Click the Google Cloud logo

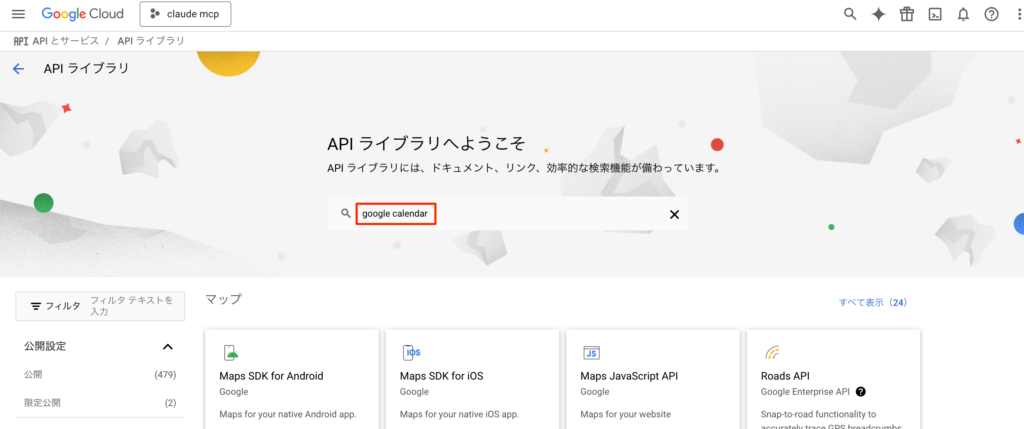pyautogui.click(x=83, y=14)
